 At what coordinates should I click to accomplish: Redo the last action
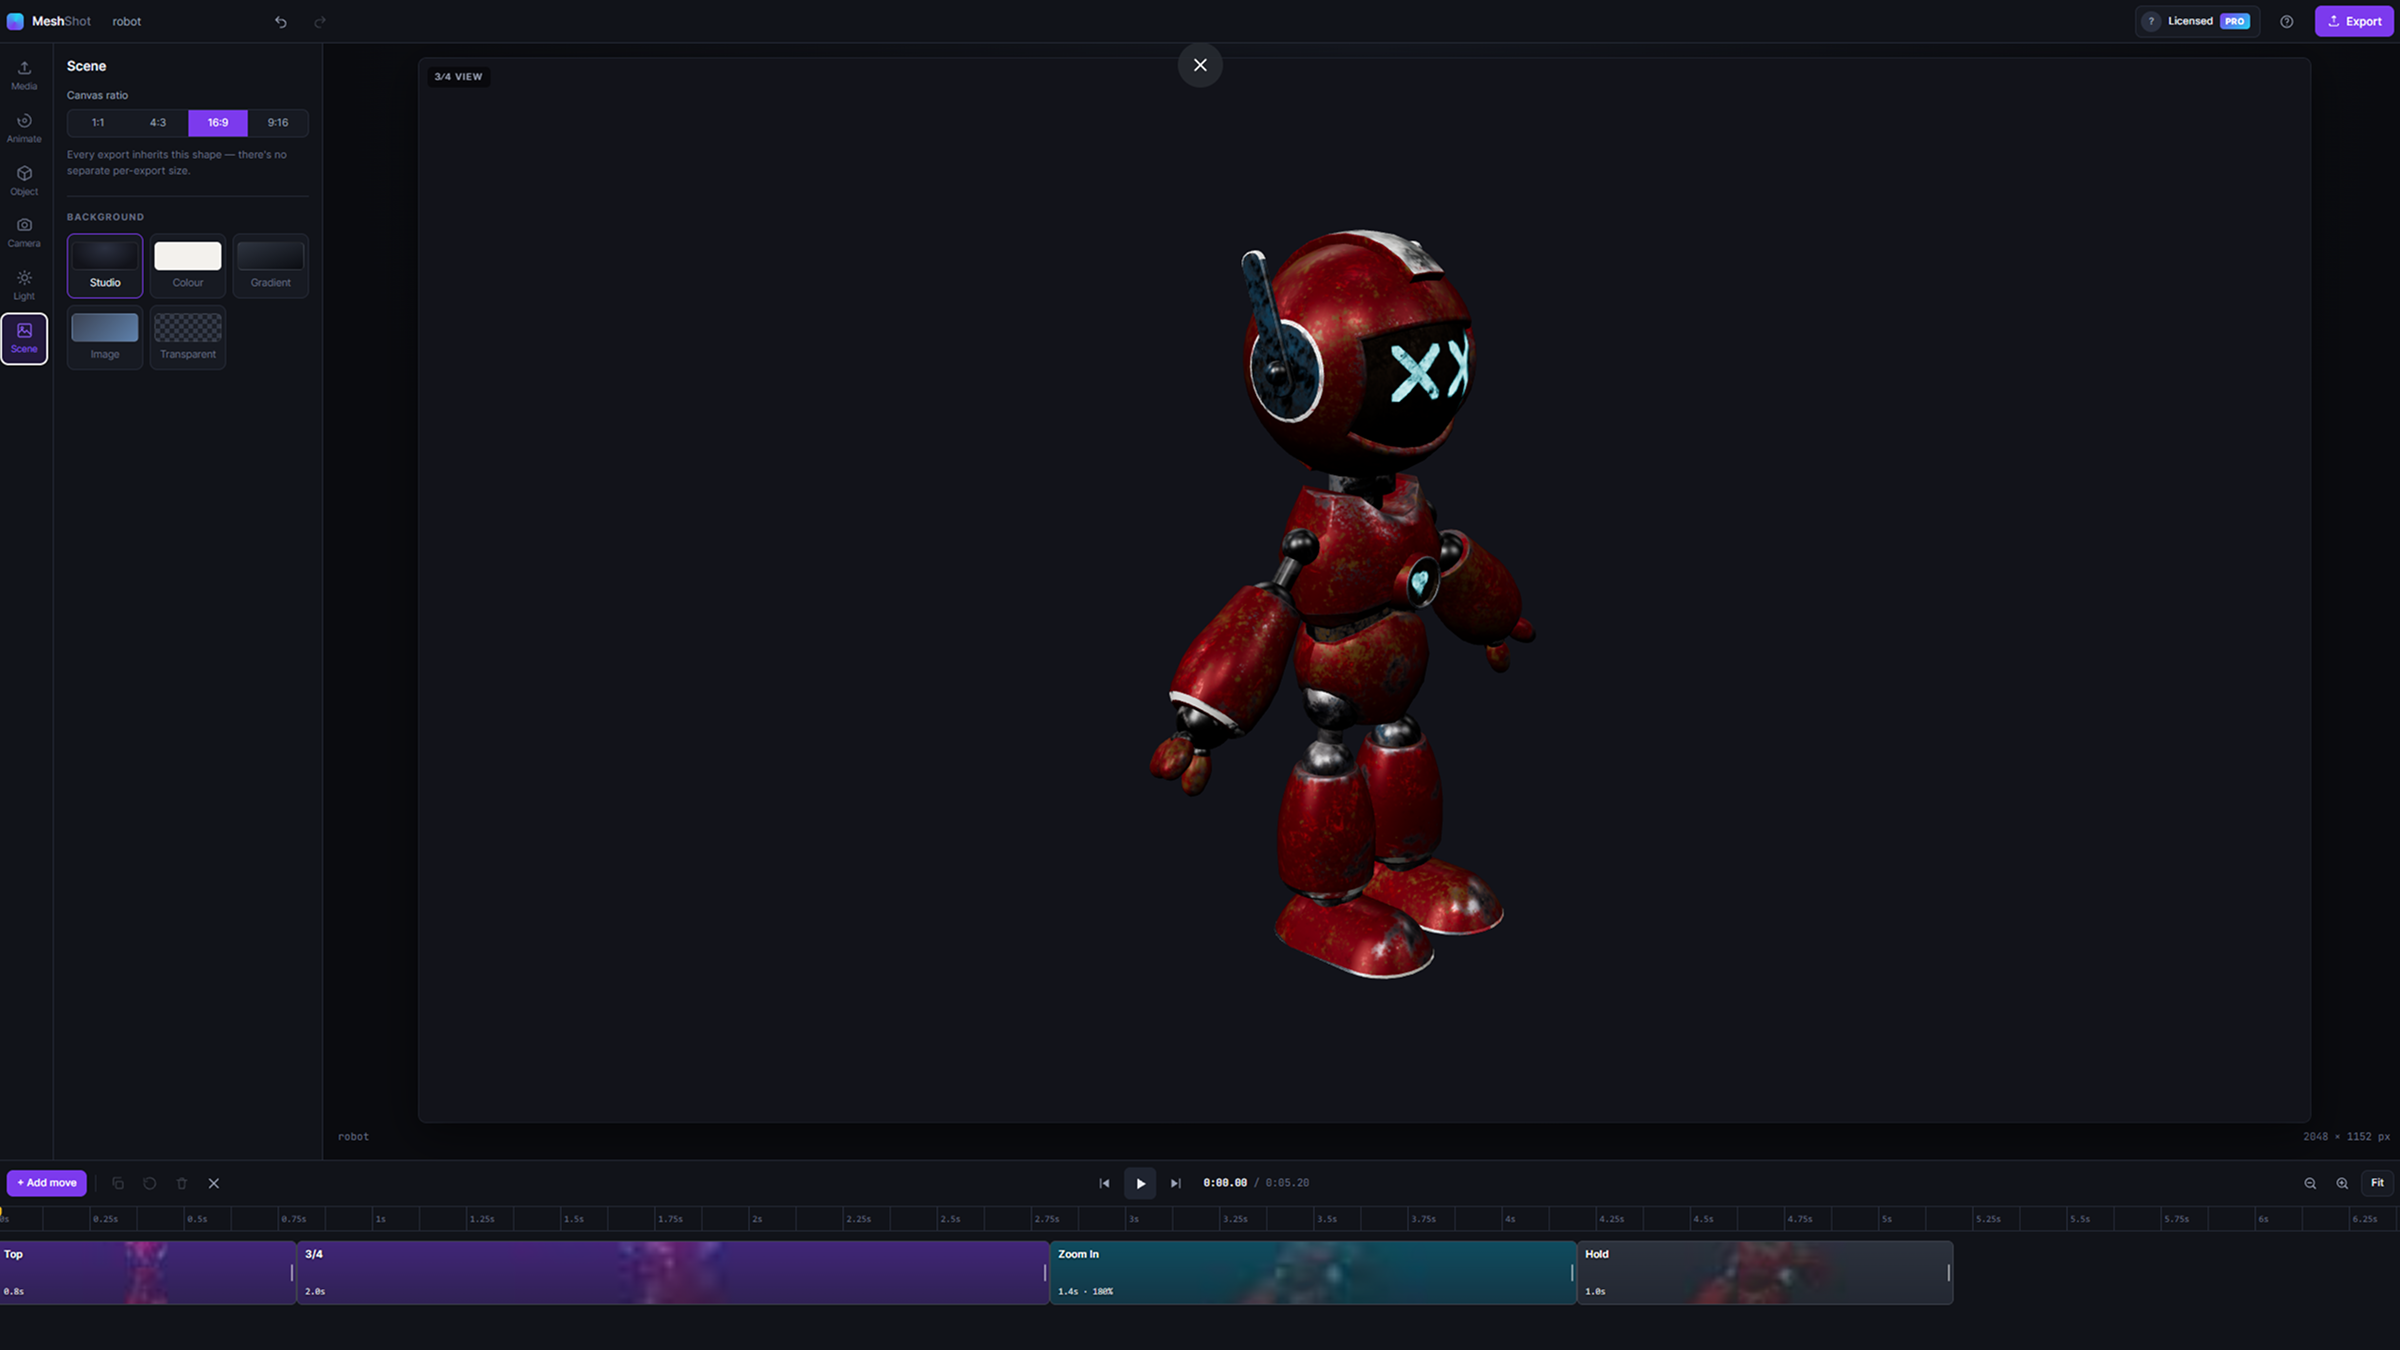320,22
